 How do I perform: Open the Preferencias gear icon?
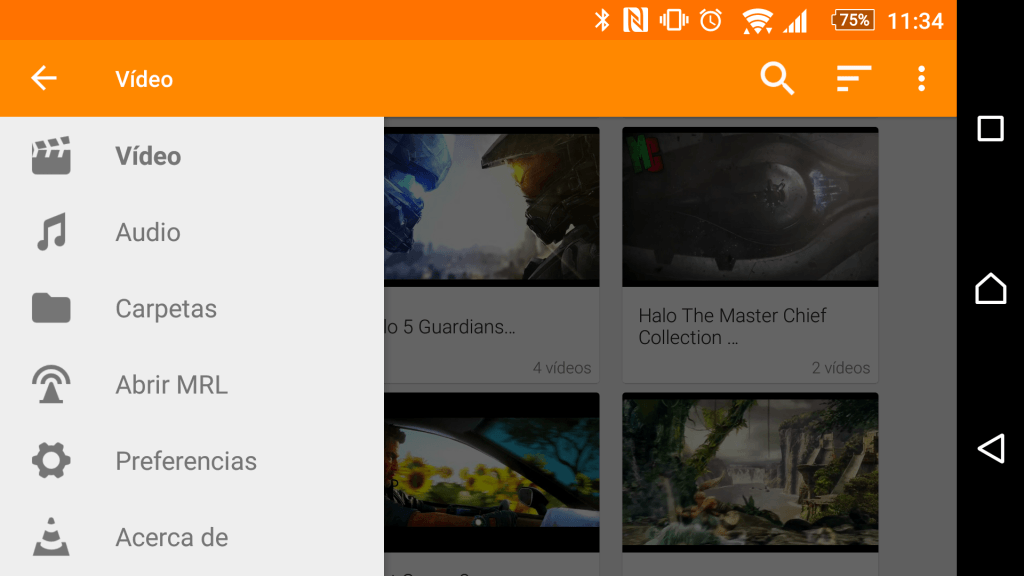(x=50, y=460)
